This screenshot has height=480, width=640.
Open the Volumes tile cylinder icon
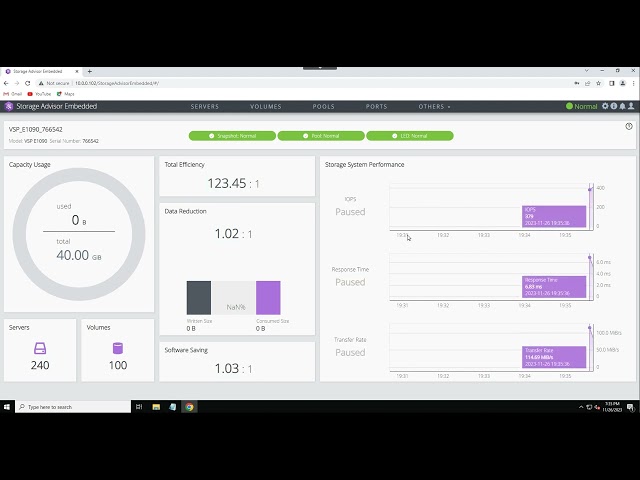click(x=118, y=348)
